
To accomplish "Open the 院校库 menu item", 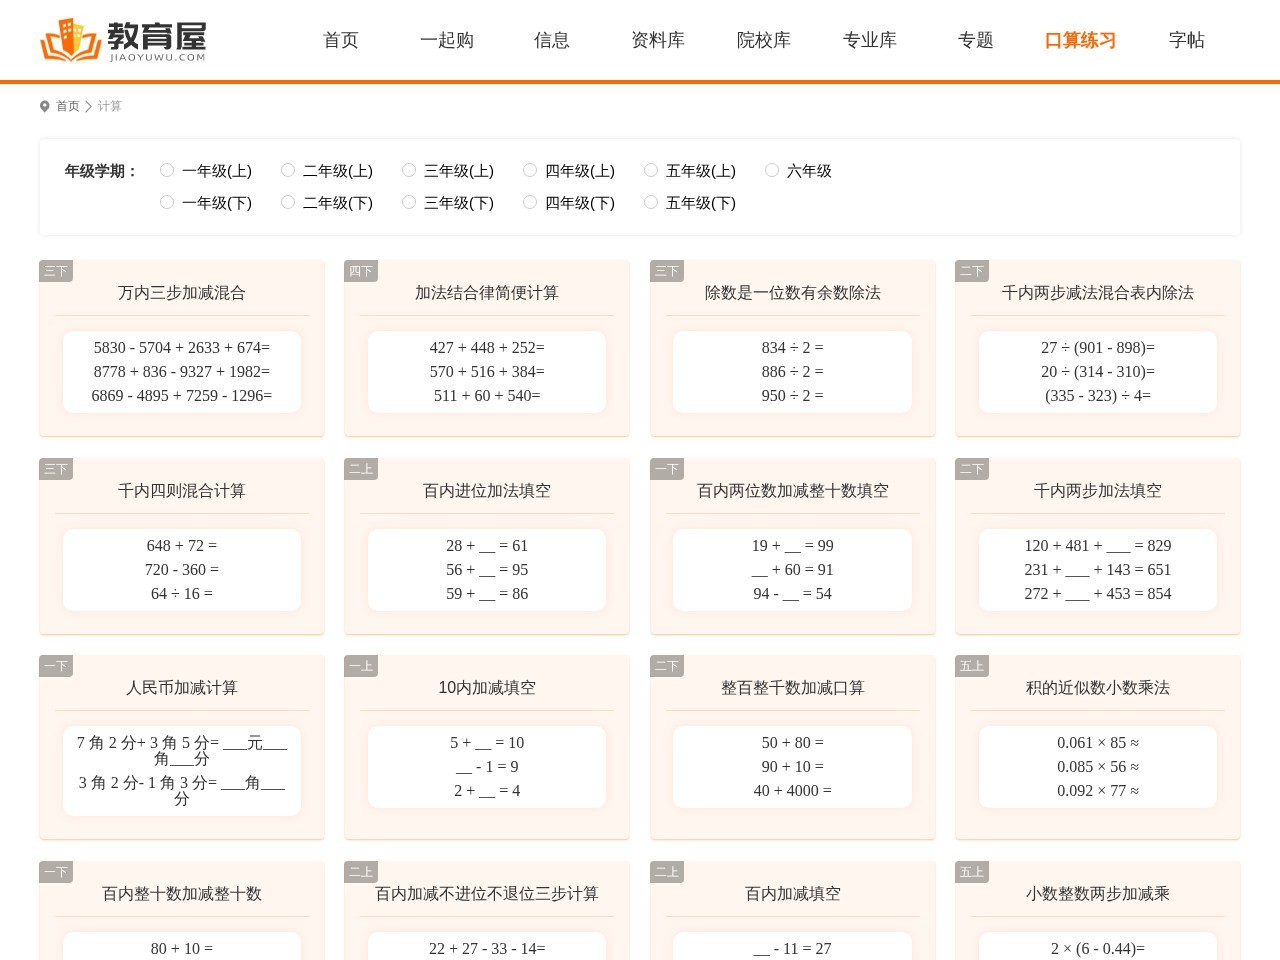I will [764, 40].
